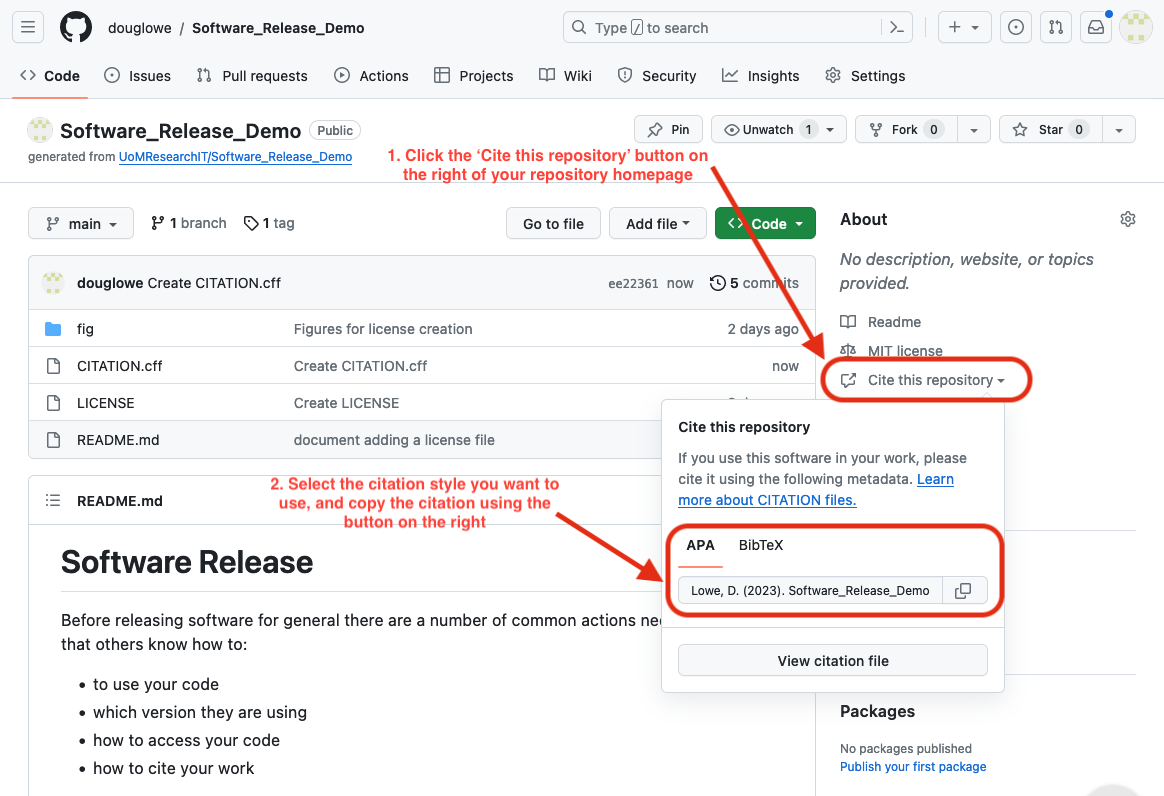Open the UoMResearchIT/Software_Release_Demo template link
This screenshot has height=796, width=1164.
tap(235, 157)
